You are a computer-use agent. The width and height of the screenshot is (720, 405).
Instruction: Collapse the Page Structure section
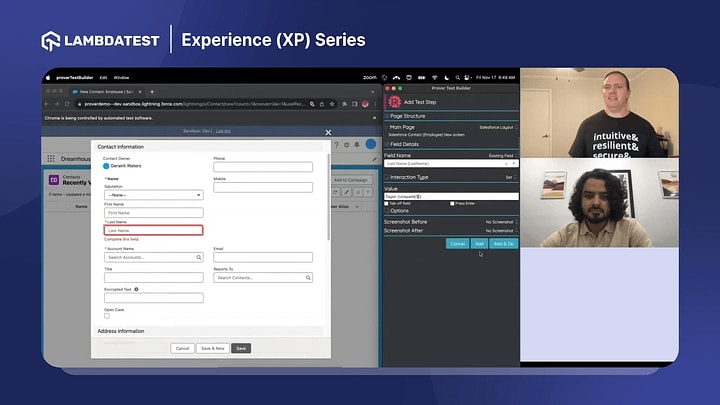pos(387,116)
